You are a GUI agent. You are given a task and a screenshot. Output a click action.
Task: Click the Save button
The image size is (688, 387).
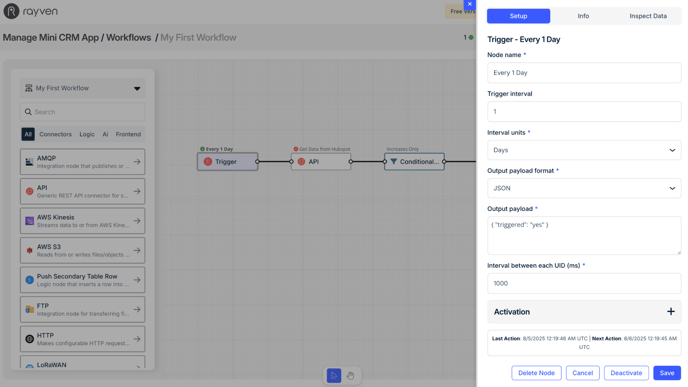667,373
